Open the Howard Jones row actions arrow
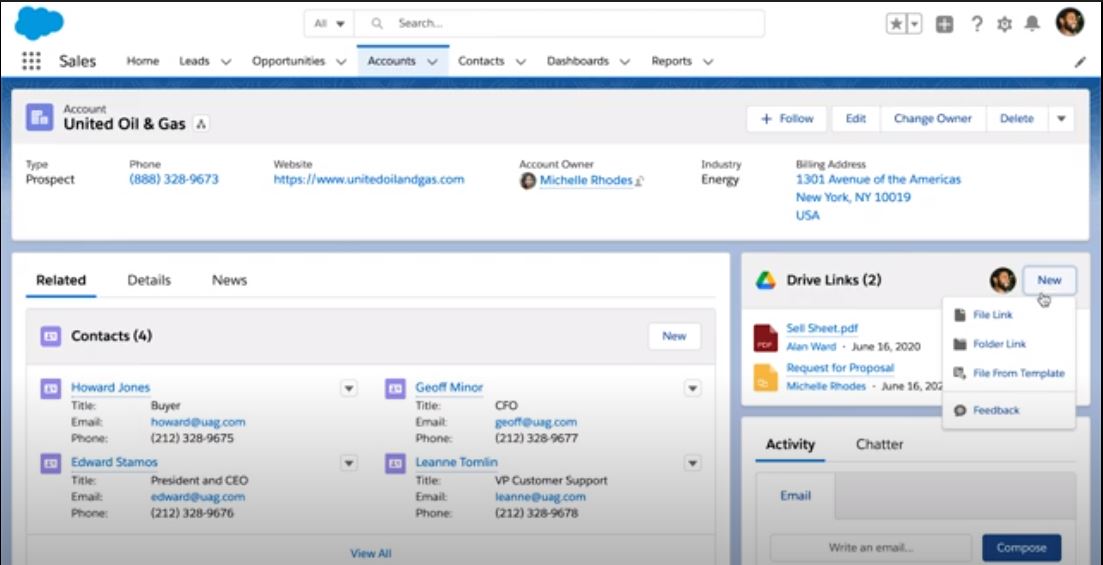 pos(349,388)
